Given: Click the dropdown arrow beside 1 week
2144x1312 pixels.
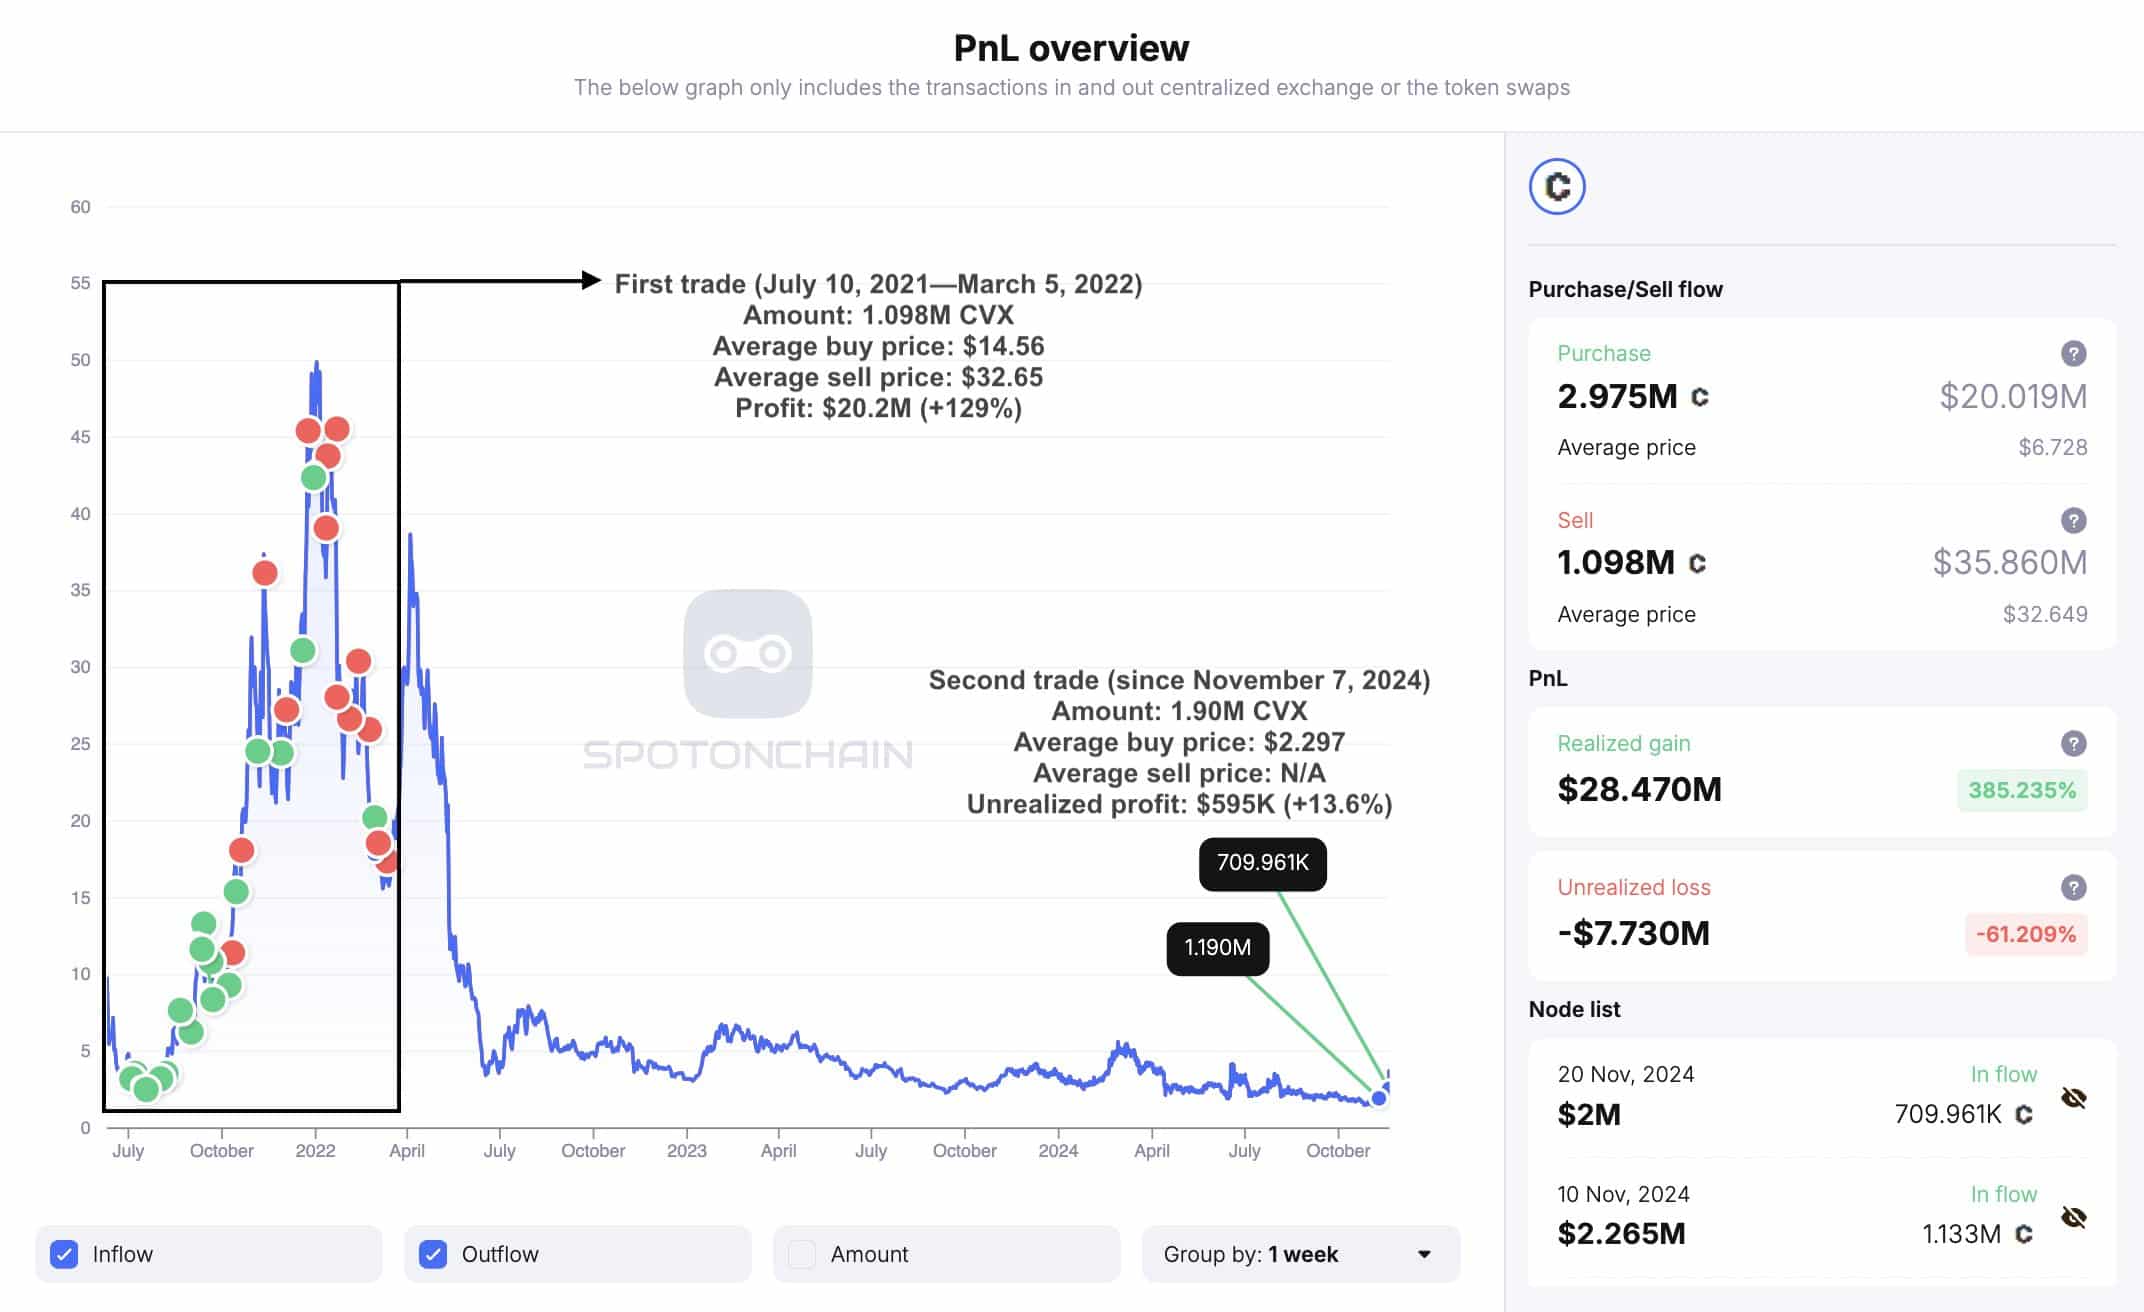Looking at the screenshot, I should (1424, 1254).
